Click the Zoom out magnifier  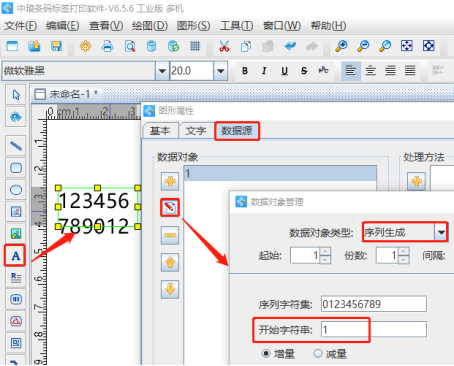point(363,46)
